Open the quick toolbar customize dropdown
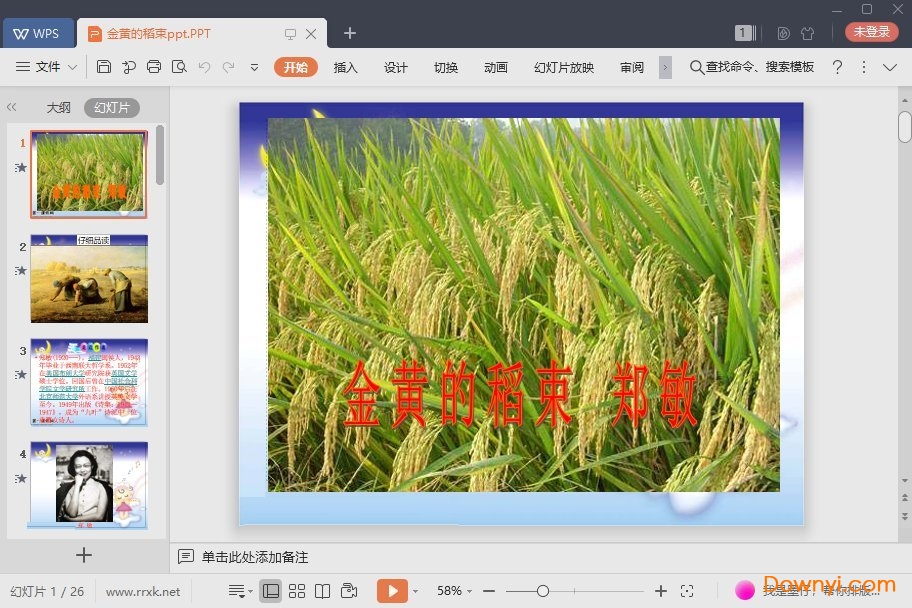 tap(253, 68)
